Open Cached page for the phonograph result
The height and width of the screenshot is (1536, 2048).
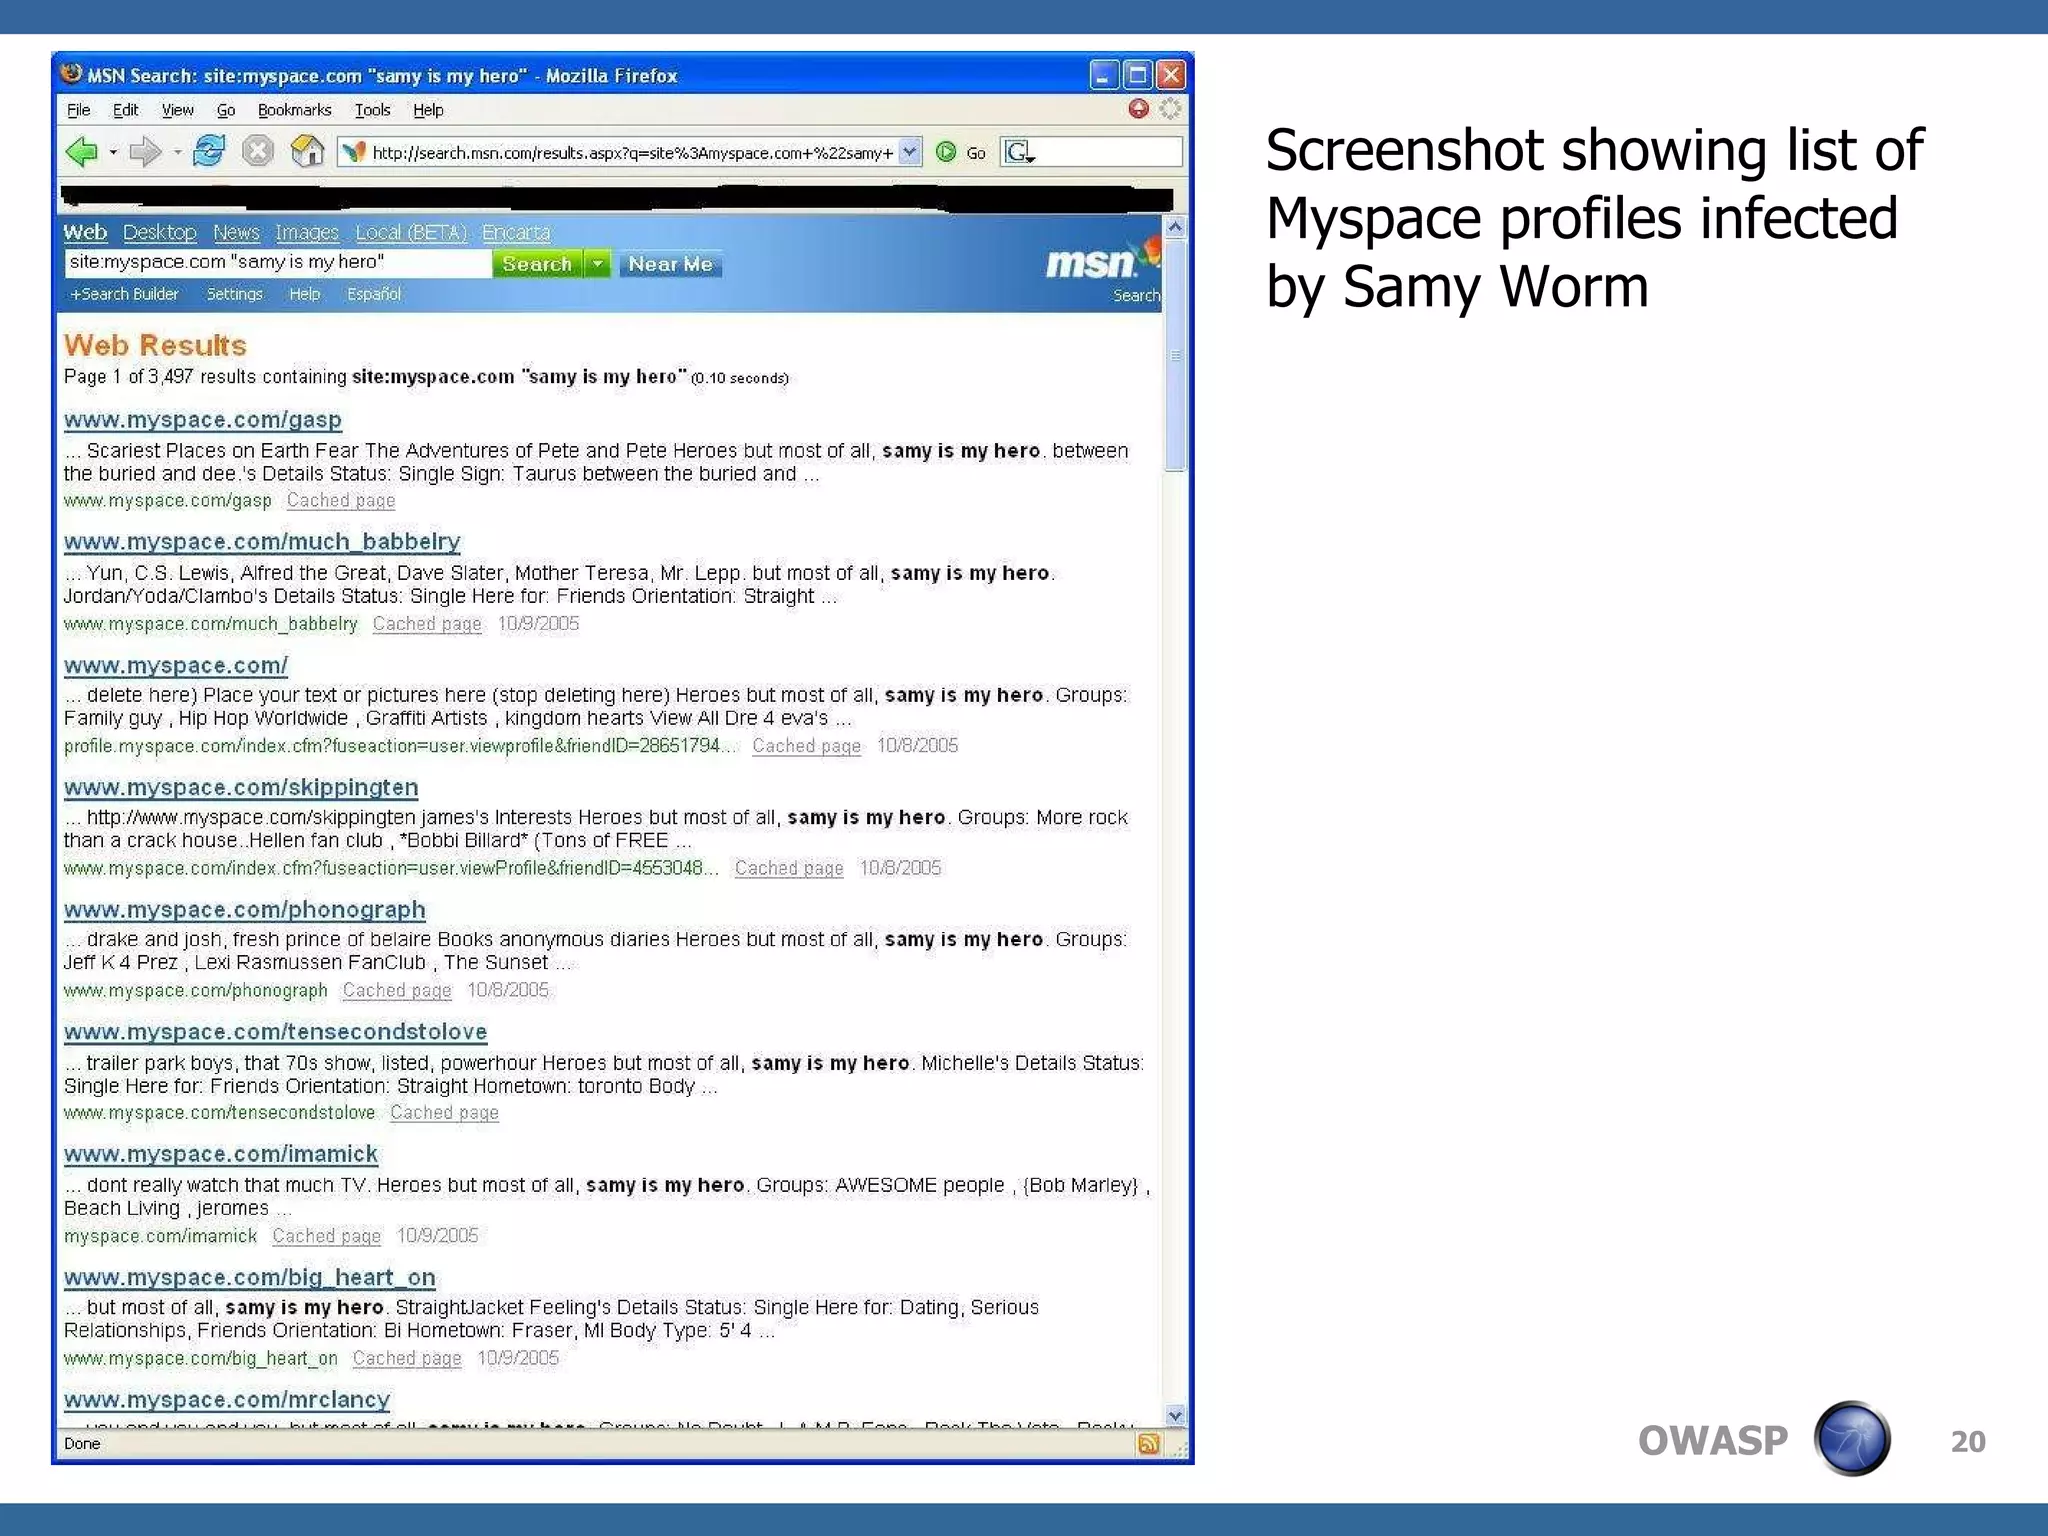[x=397, y=990]
